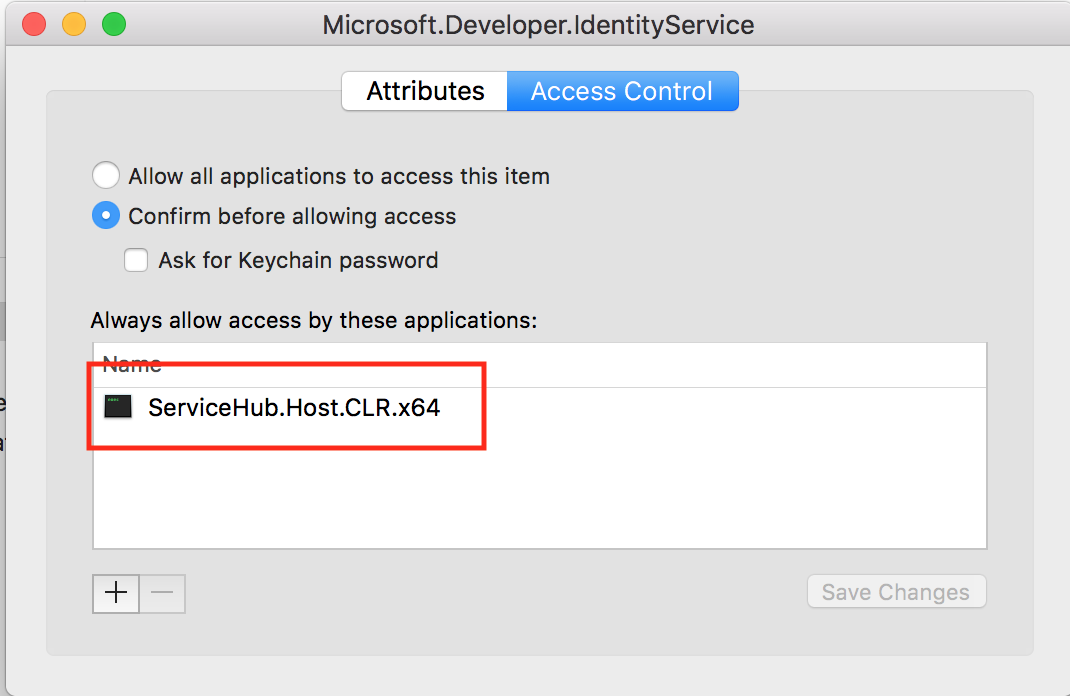
Task: Switch to the Access Control tab
Action: 622,90
